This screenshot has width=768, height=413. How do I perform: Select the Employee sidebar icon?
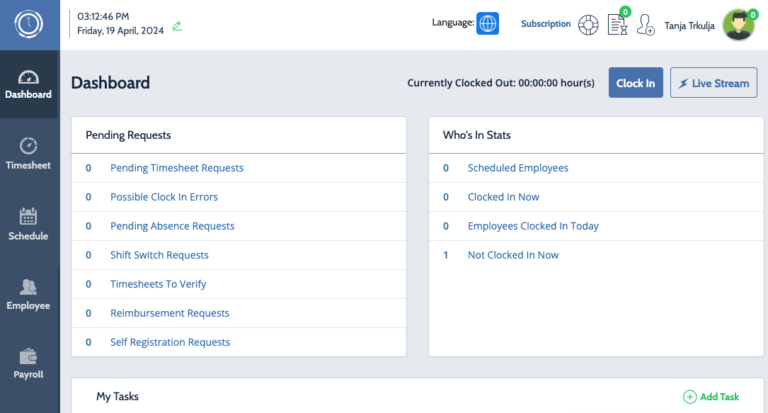29,294
